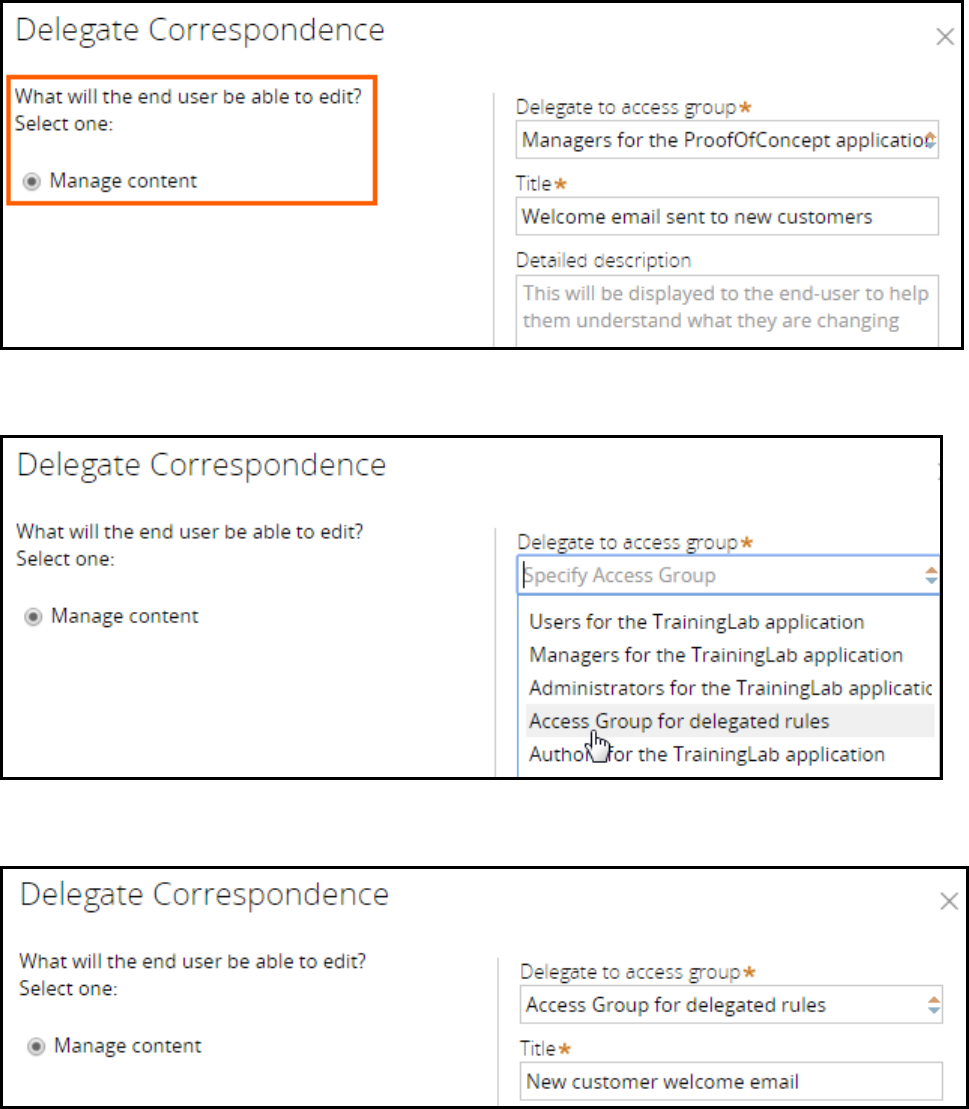
Task: Click the Specify Access Group combo box
Action: (x=729, y=575)
